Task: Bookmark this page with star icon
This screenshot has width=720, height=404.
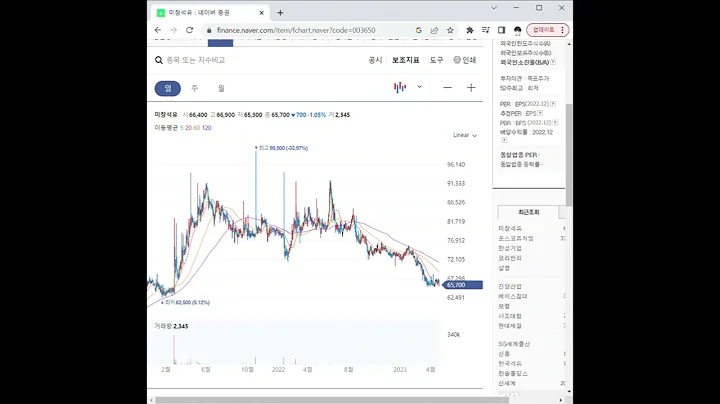Action: pyautogui.click(x=450, y=30)
